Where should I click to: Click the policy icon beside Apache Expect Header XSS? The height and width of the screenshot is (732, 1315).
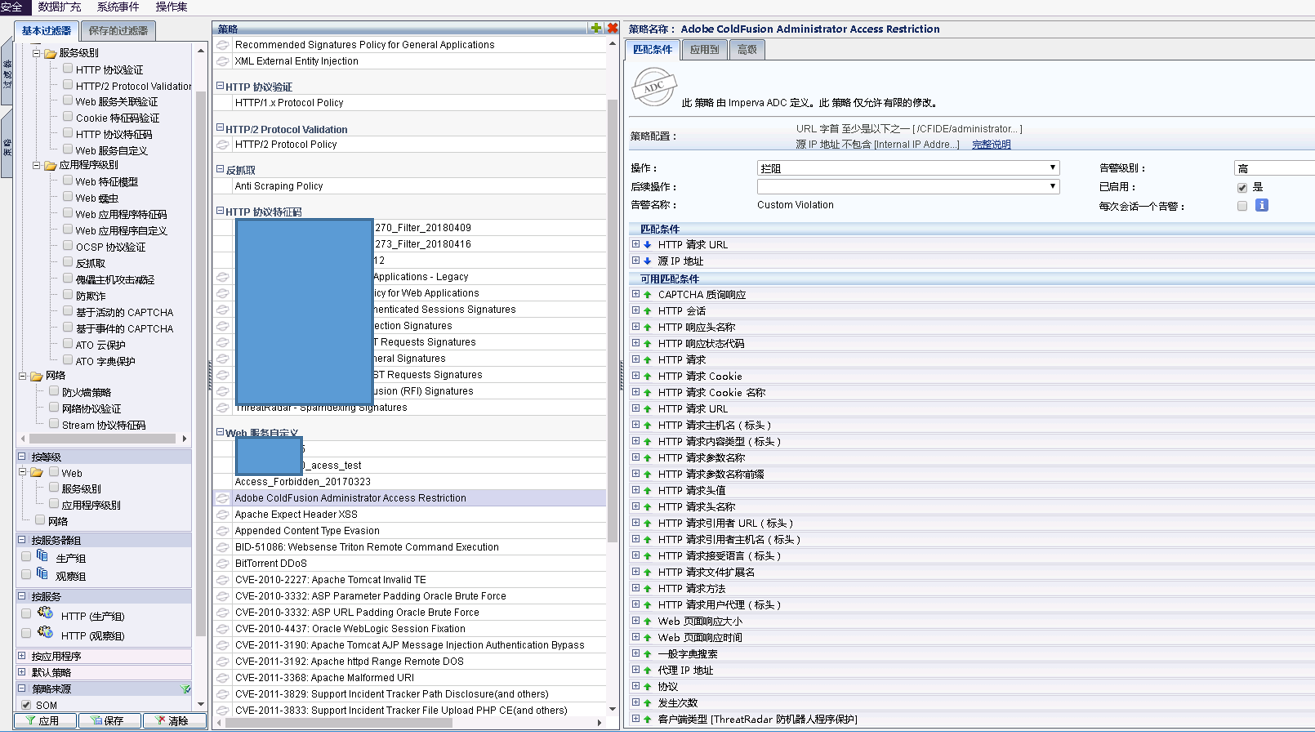click(223, 514)
